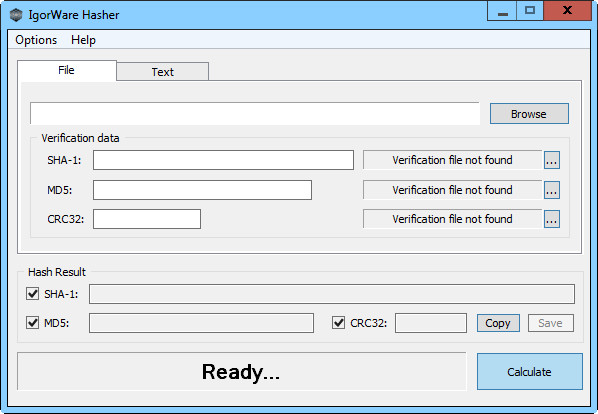The image size is (598, 414).
Task: Uncheck the SHA-1 hash result checkbox
Action: pyautogui.click(x=32, y=294)
